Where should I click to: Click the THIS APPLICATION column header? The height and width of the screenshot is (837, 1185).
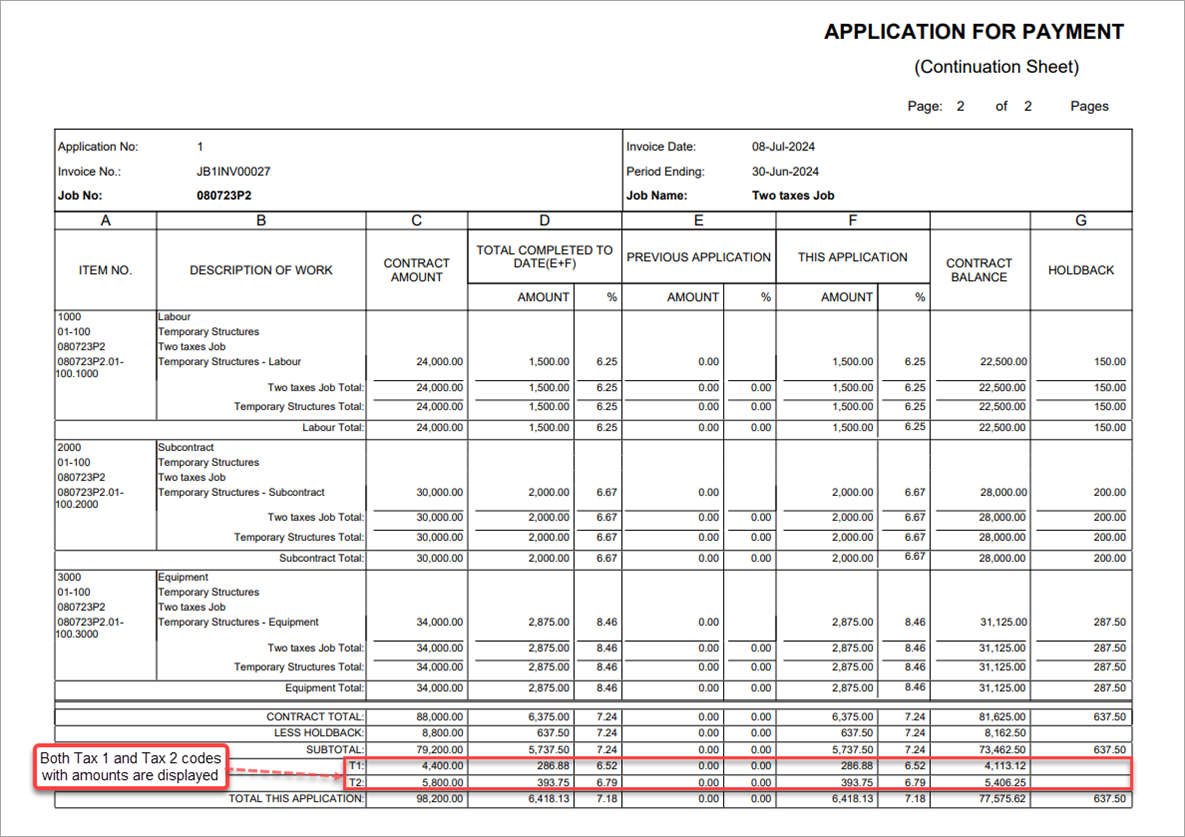coord(852,257)
